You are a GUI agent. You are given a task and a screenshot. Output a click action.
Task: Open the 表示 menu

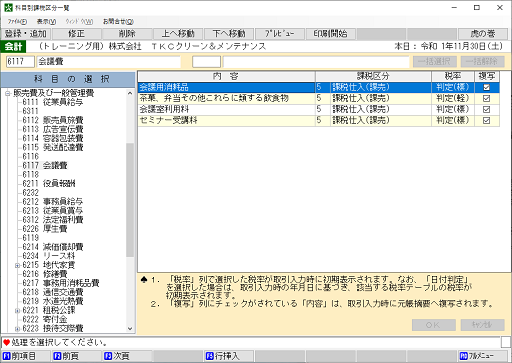coord(46,22)
